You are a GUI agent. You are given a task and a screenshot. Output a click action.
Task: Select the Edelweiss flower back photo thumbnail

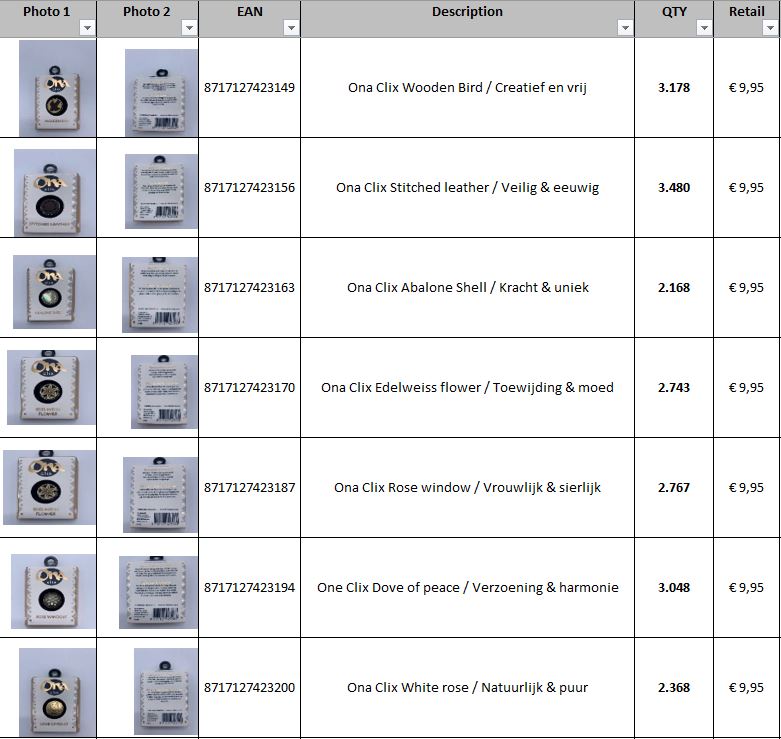click(164, 392)
